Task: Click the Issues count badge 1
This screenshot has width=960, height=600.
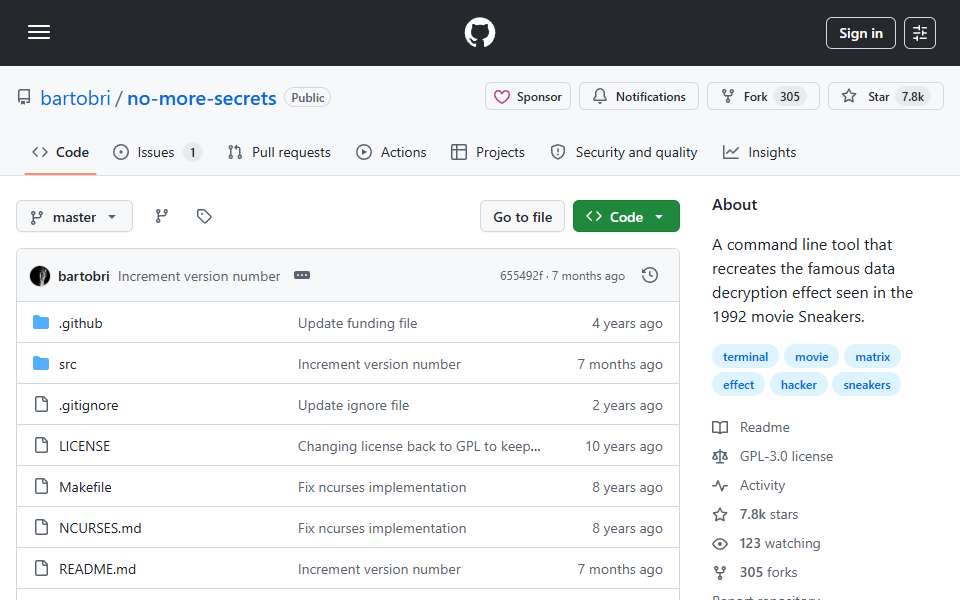Action: 192,152
